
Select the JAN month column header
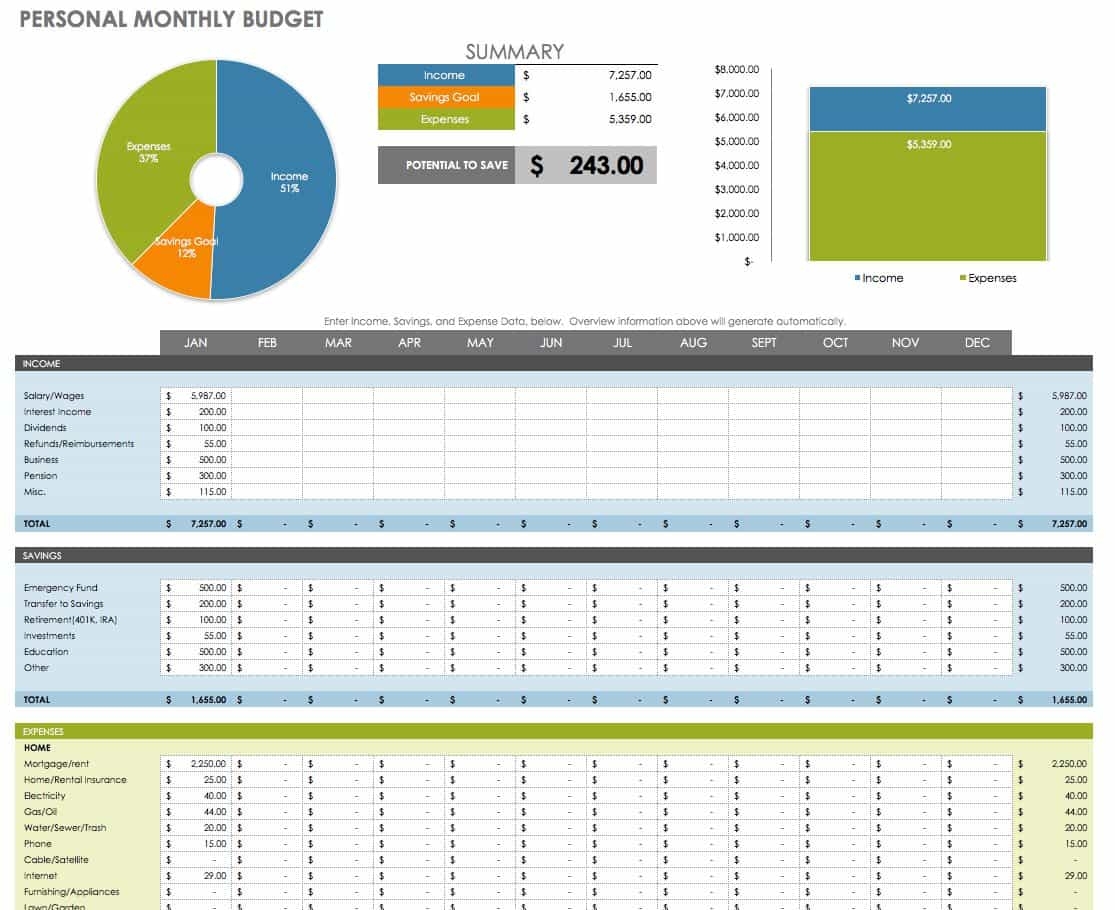196,342
